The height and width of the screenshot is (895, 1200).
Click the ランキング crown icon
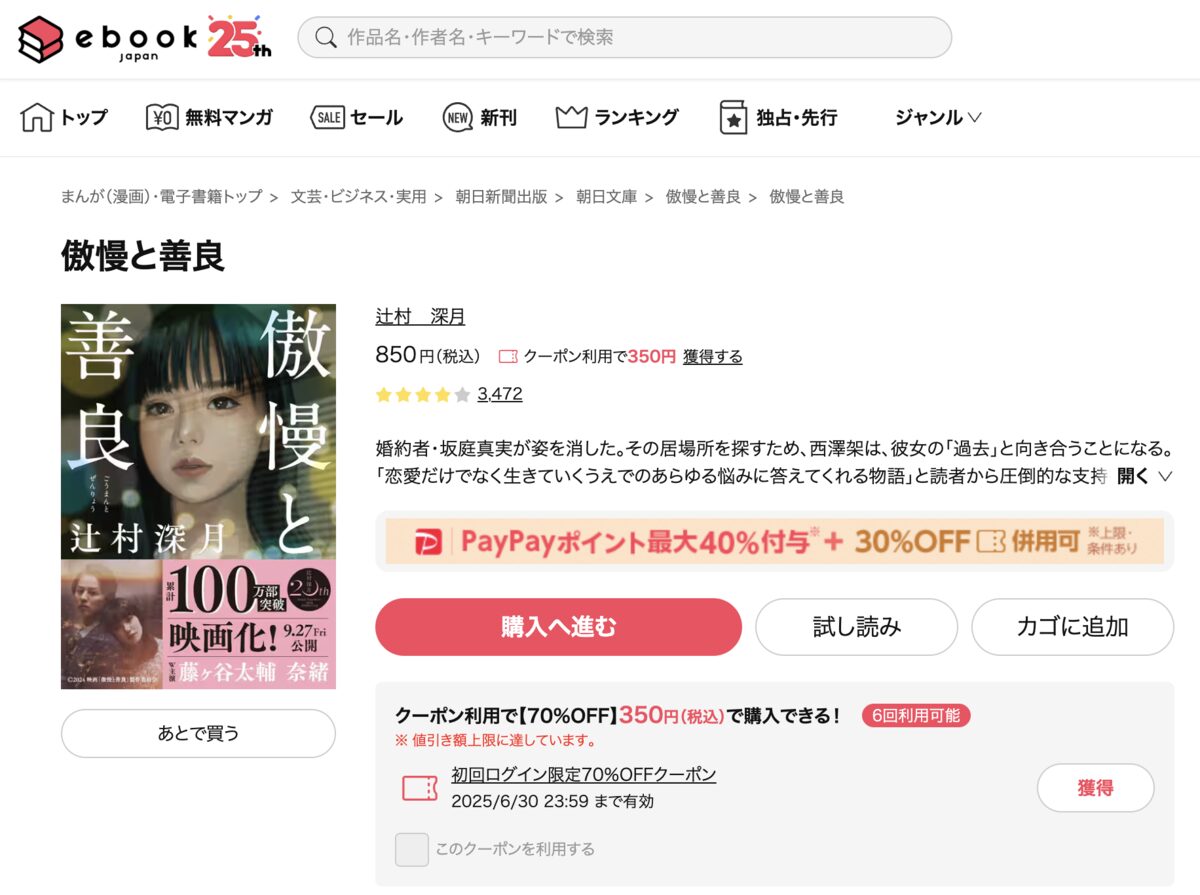pyautogui.click(x=571, y=117)
